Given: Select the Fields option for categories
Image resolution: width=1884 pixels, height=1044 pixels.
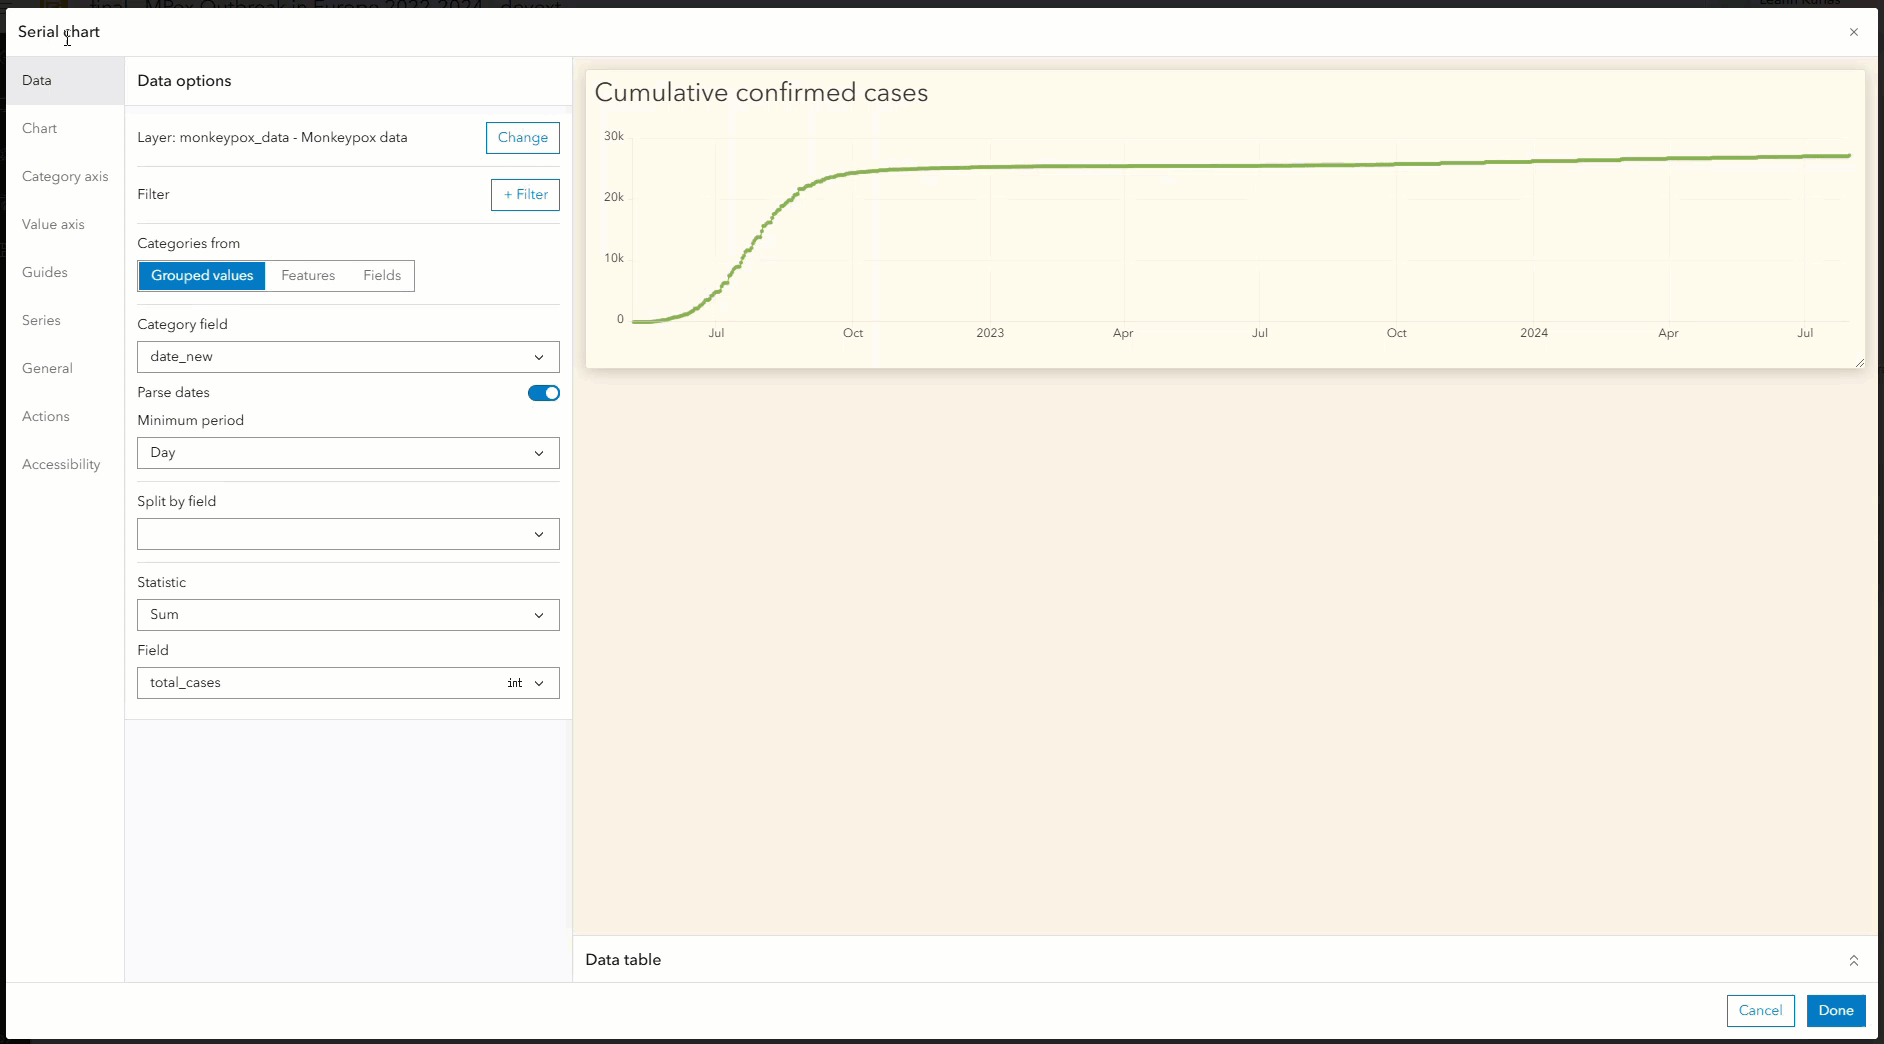Looking at the screenshot, I should tap(381, 276).
